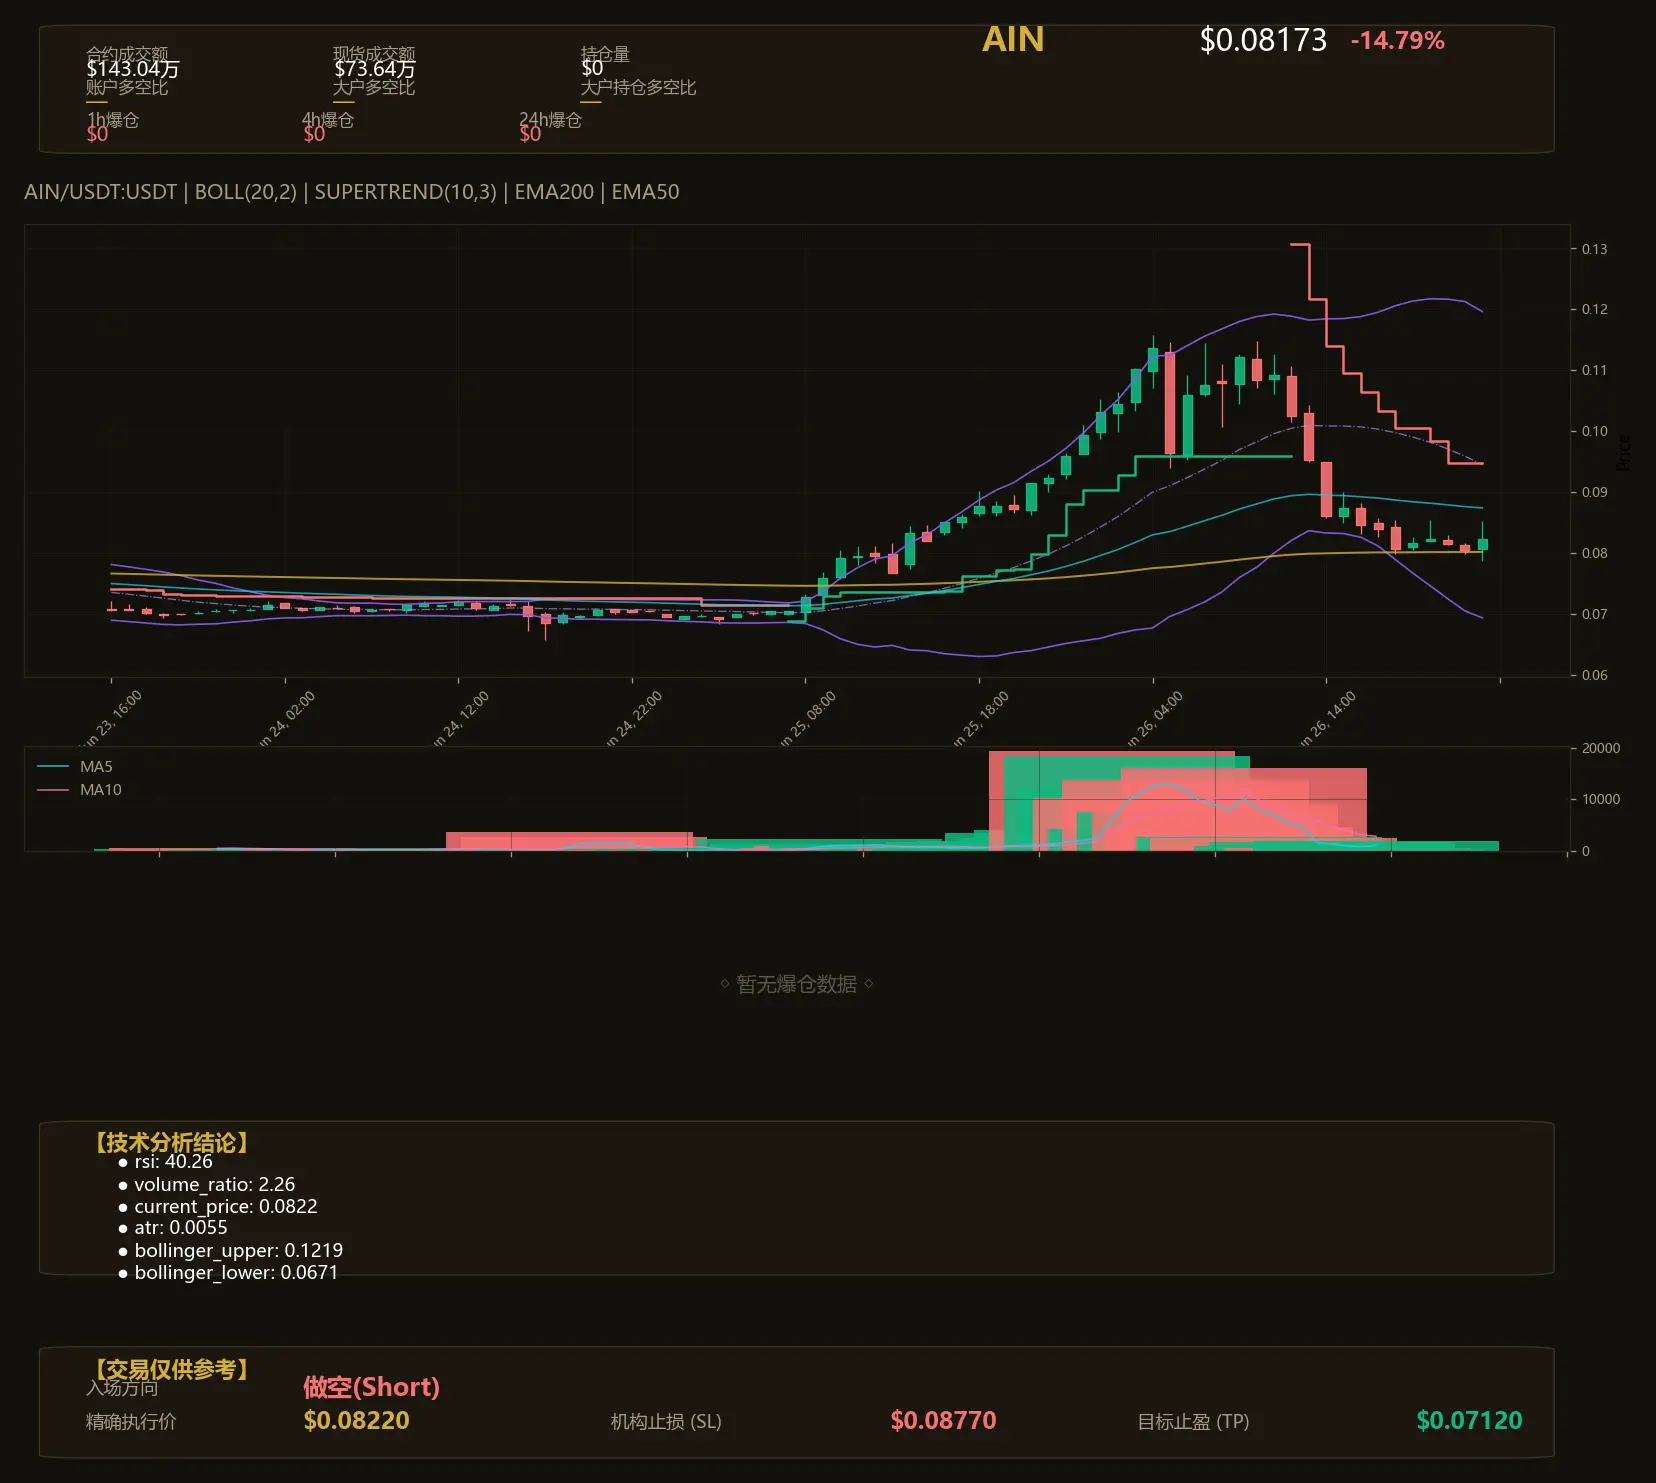This screenshot has height=1483, width=1656.
Task: Click the 0.13 price axis label
Action: click(x=1594, y=249)
